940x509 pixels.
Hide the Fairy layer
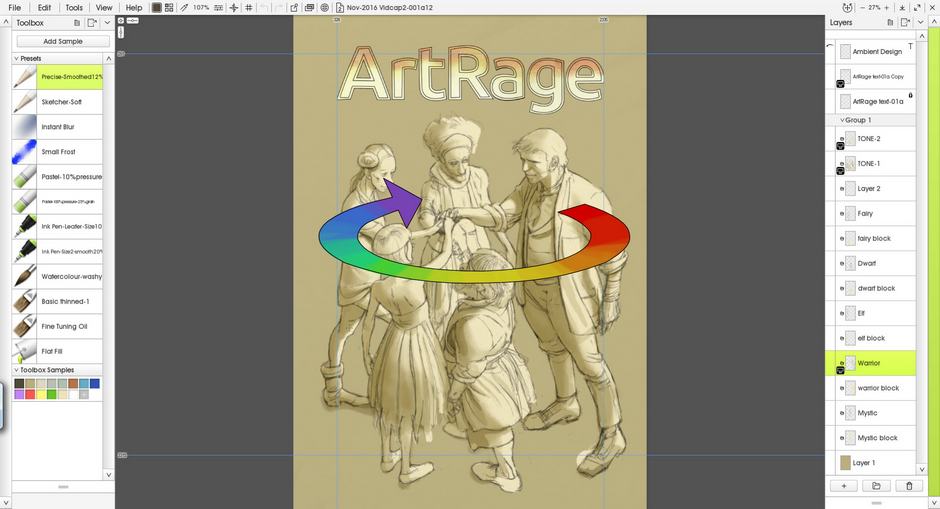tap(842, 213)
